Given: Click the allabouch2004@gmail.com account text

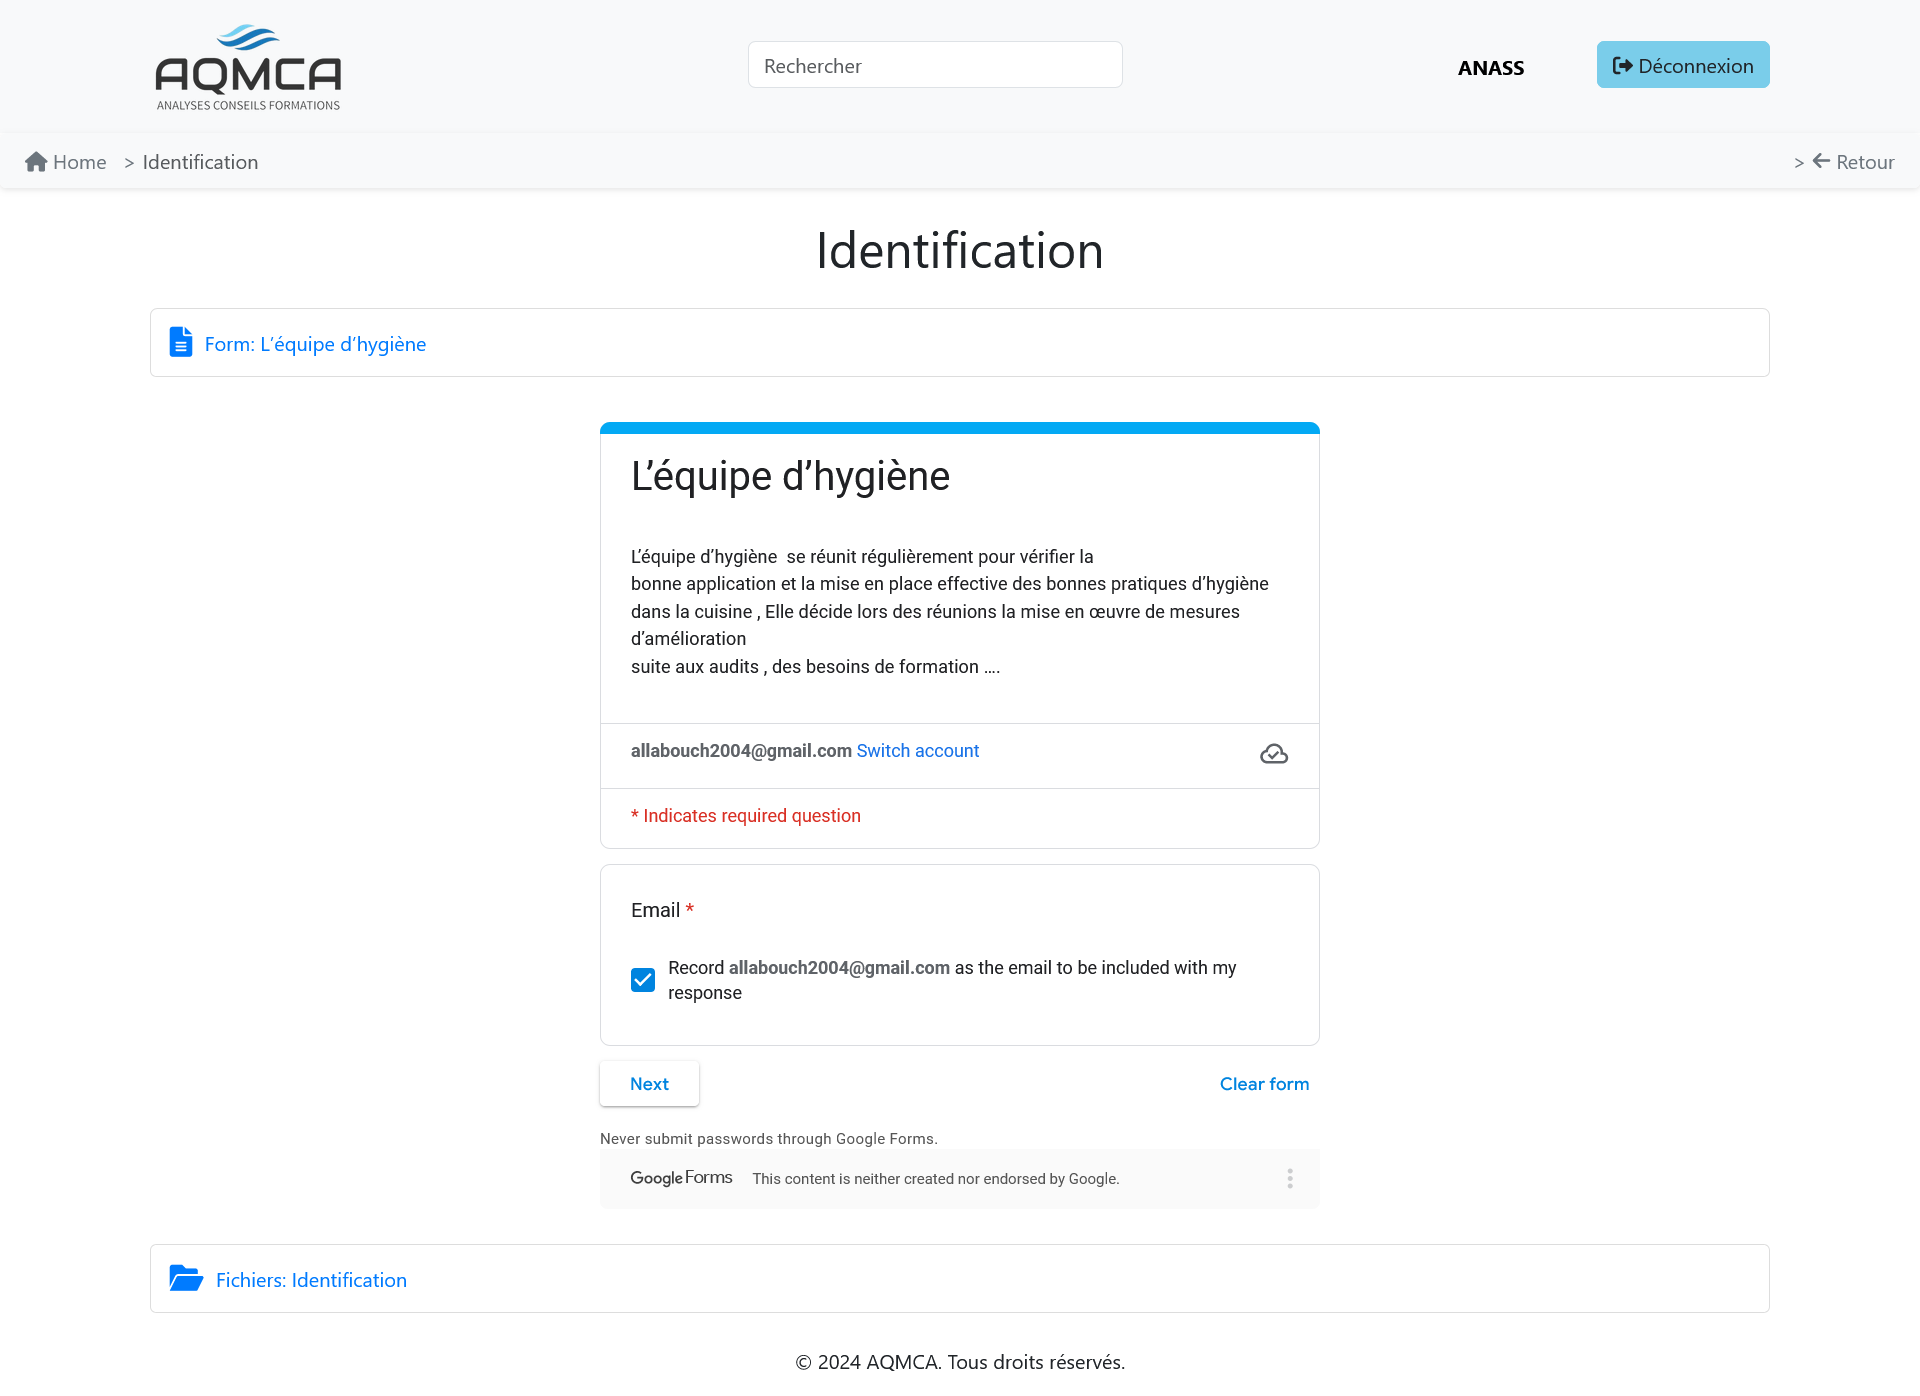Looking at the screenshot, I should 741,751.
